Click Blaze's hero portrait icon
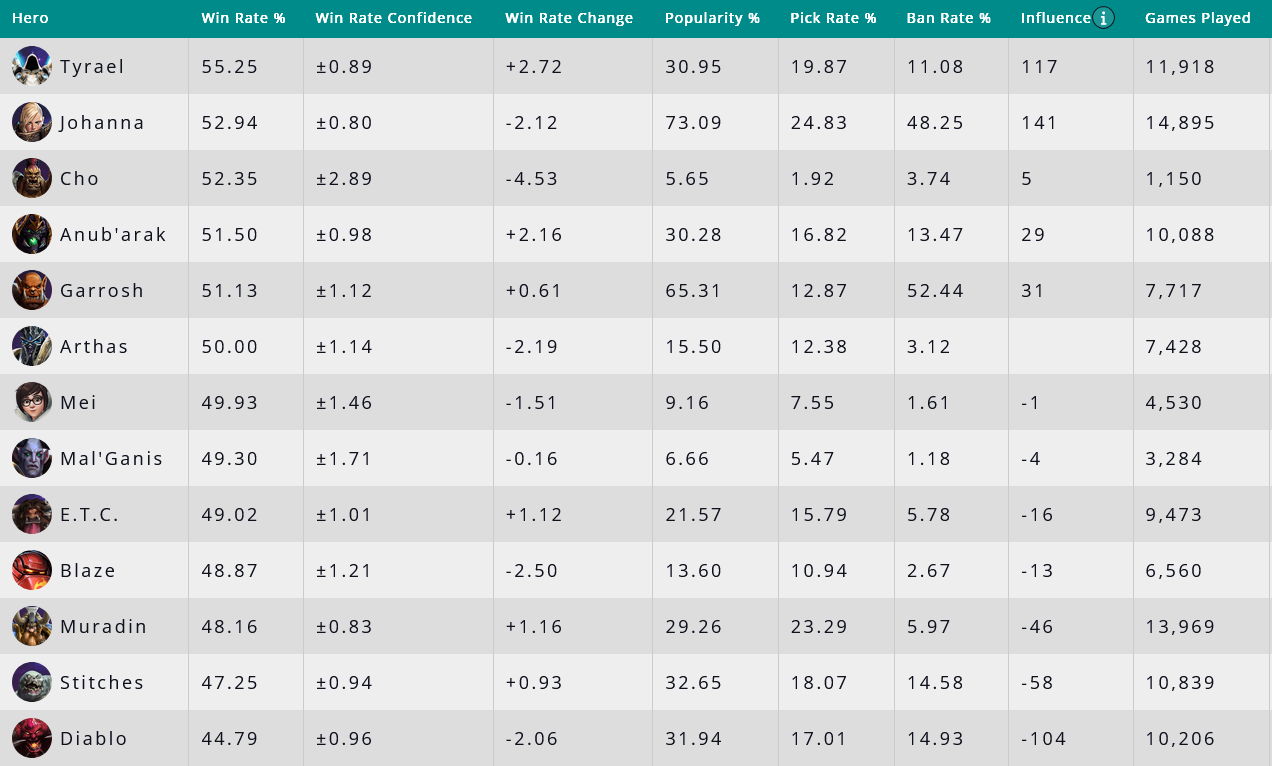The width and height of the screenshot is (1272, 766). pos(32,570)
